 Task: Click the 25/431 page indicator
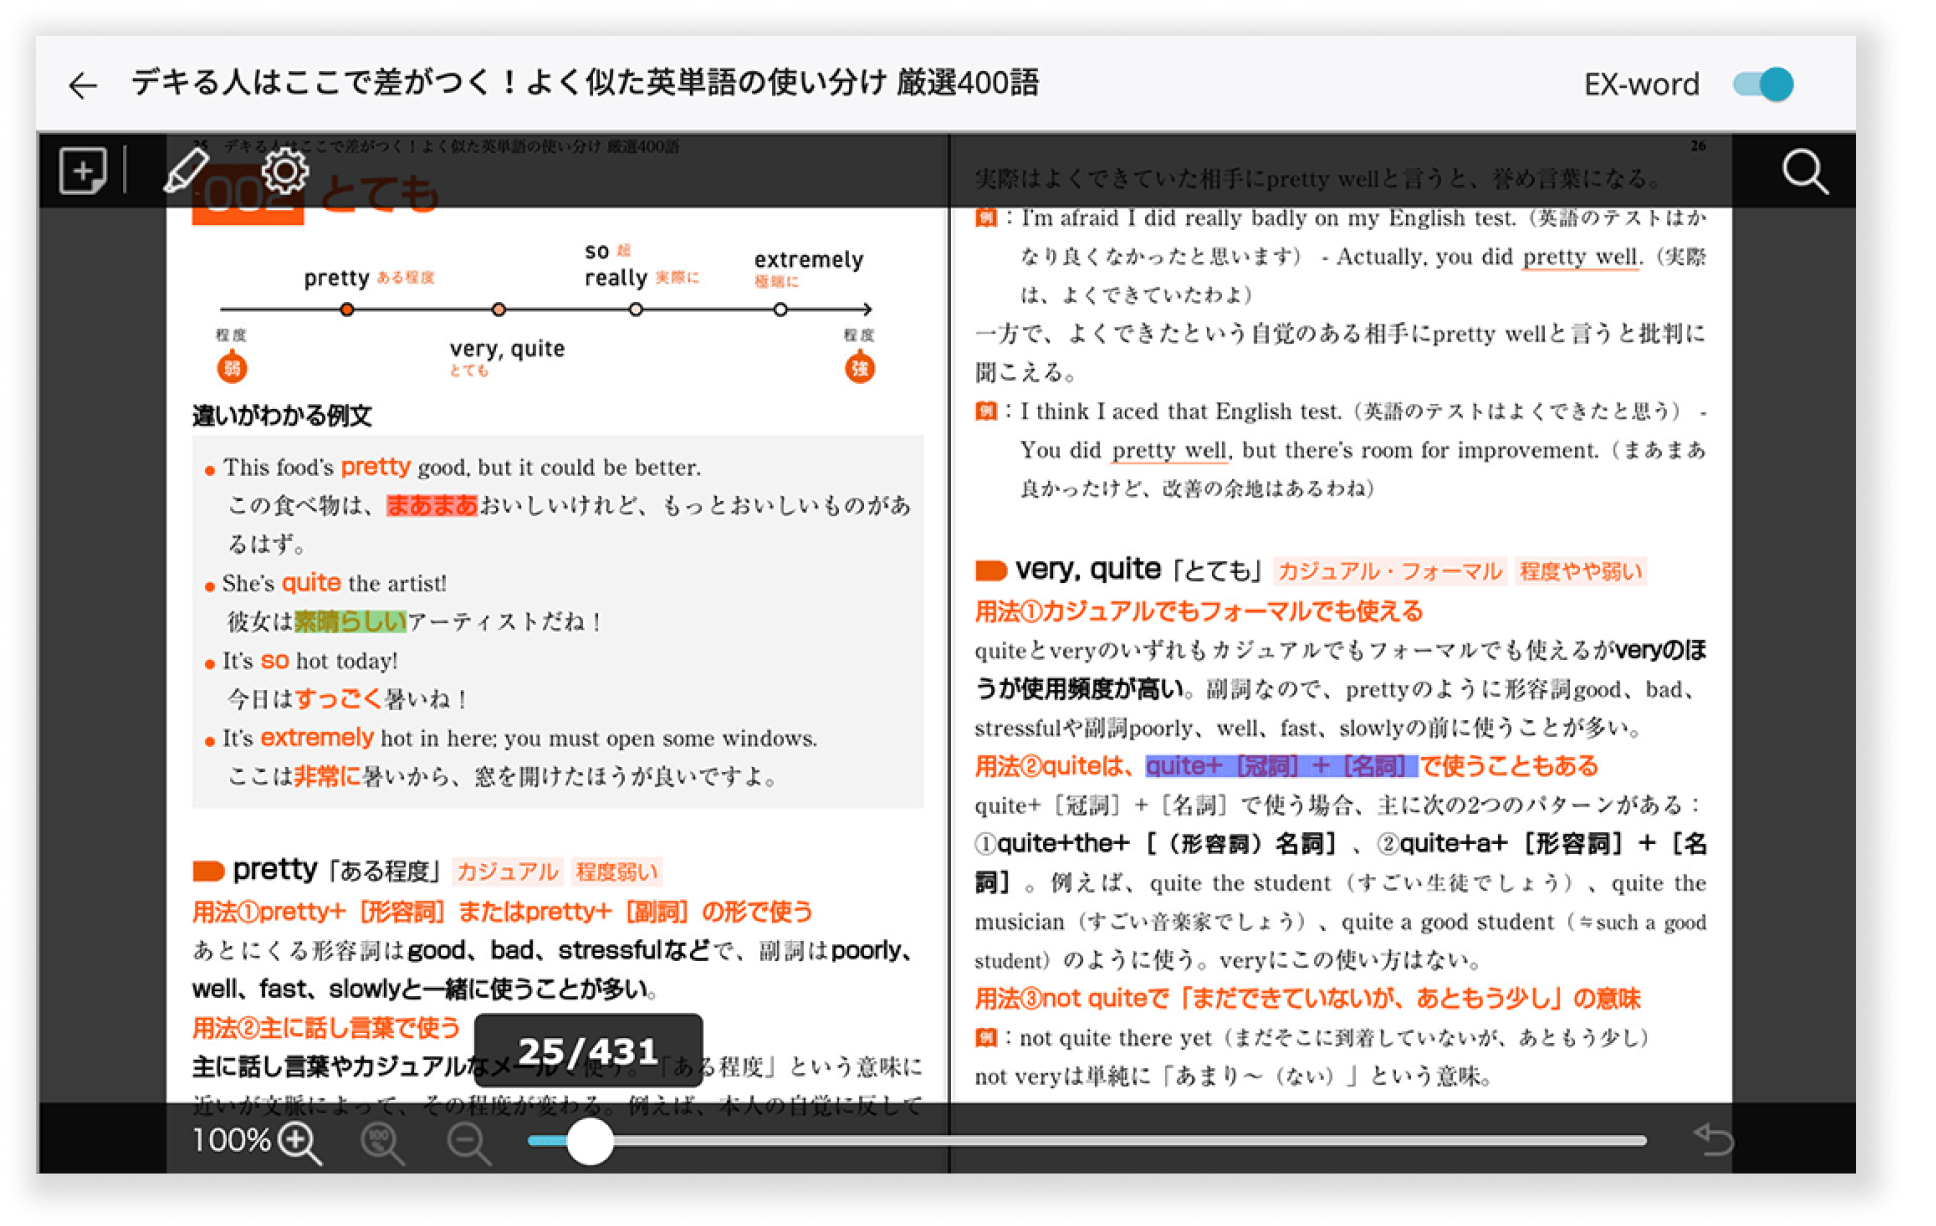(x=588, y=1050)
